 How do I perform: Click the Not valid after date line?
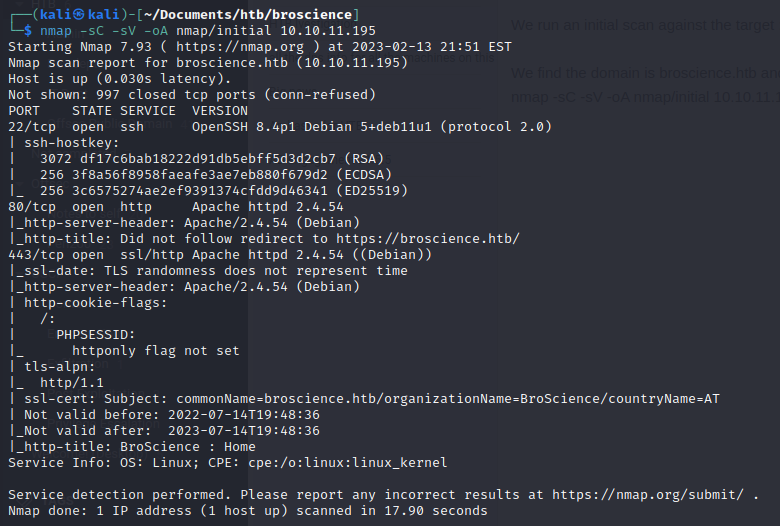pyautogui.click(x=164, y=431)
